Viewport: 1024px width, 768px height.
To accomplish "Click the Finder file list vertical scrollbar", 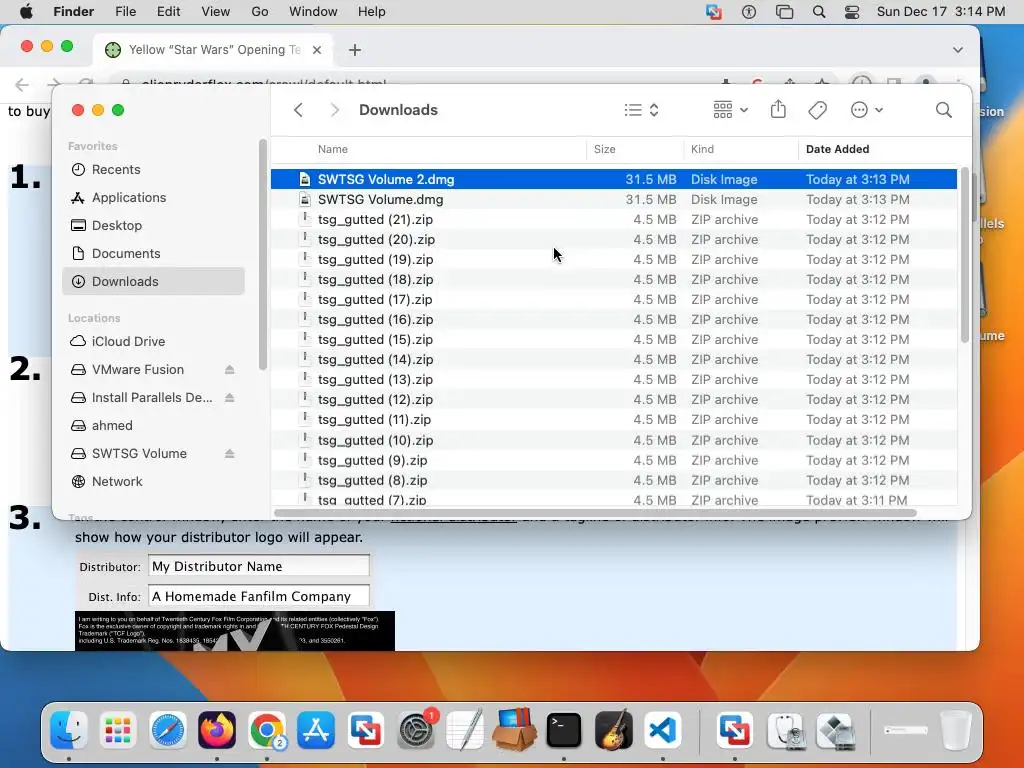I will (x=965, y=255).
